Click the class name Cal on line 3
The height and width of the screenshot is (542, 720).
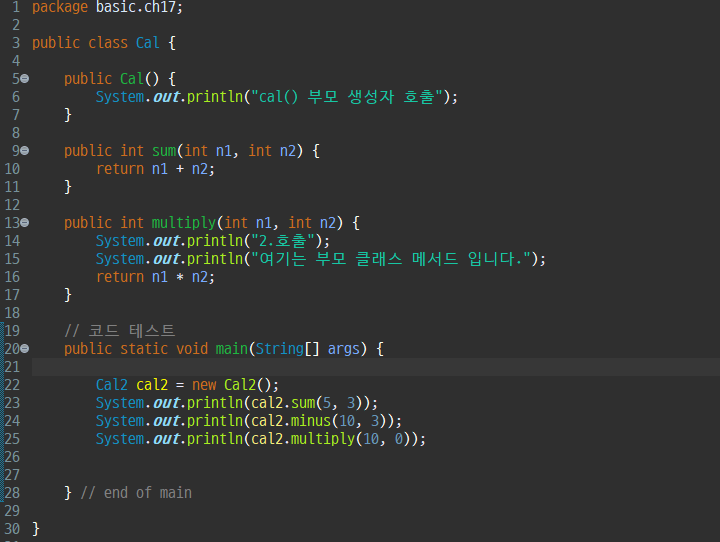click(147, 43)
